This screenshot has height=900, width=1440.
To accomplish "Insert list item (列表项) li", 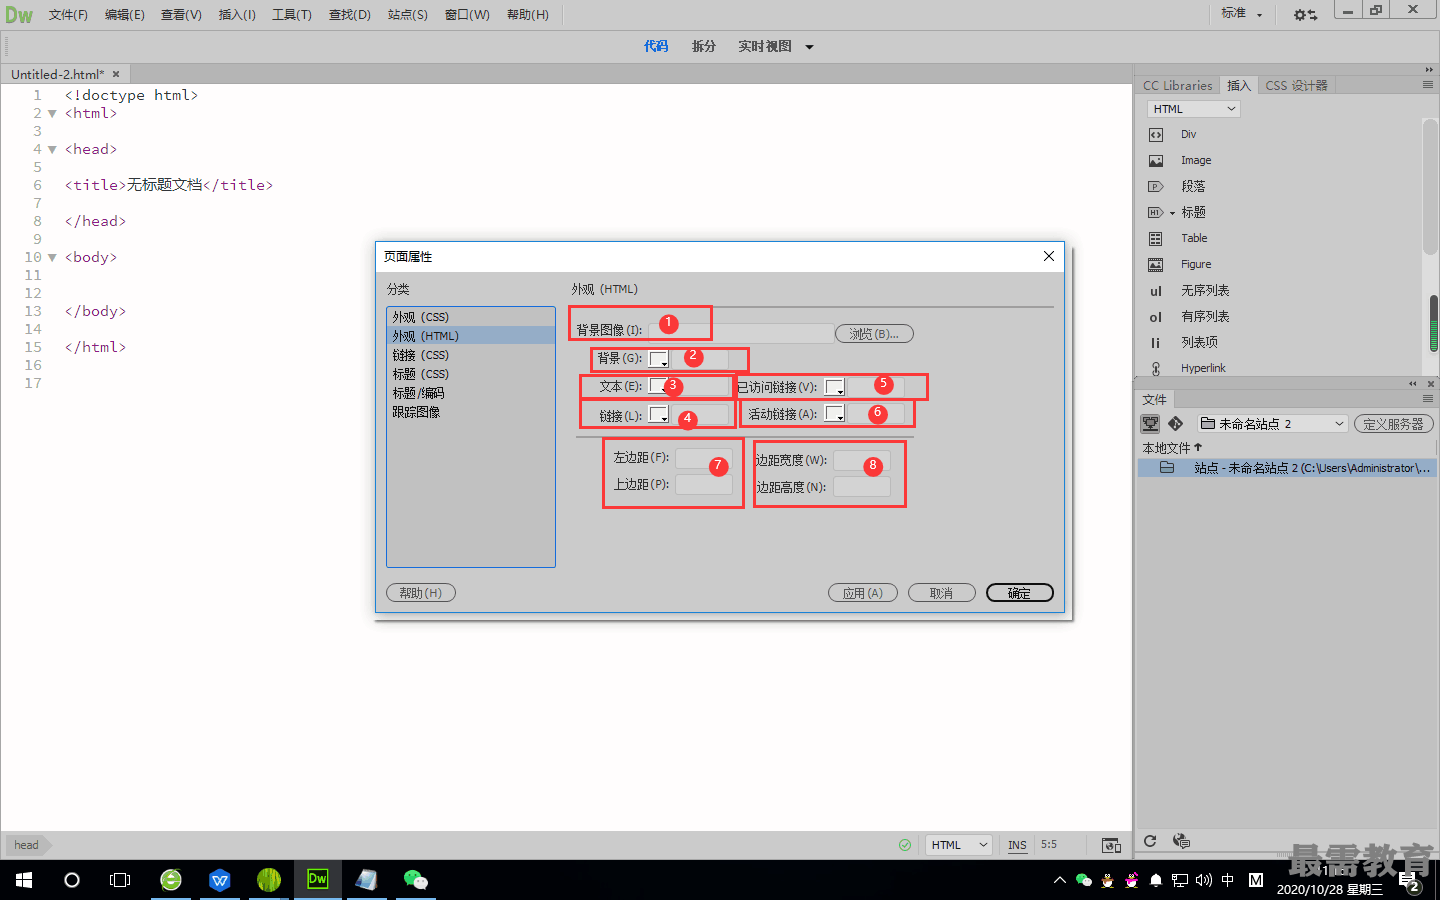I will click(x=1199, y=342).
